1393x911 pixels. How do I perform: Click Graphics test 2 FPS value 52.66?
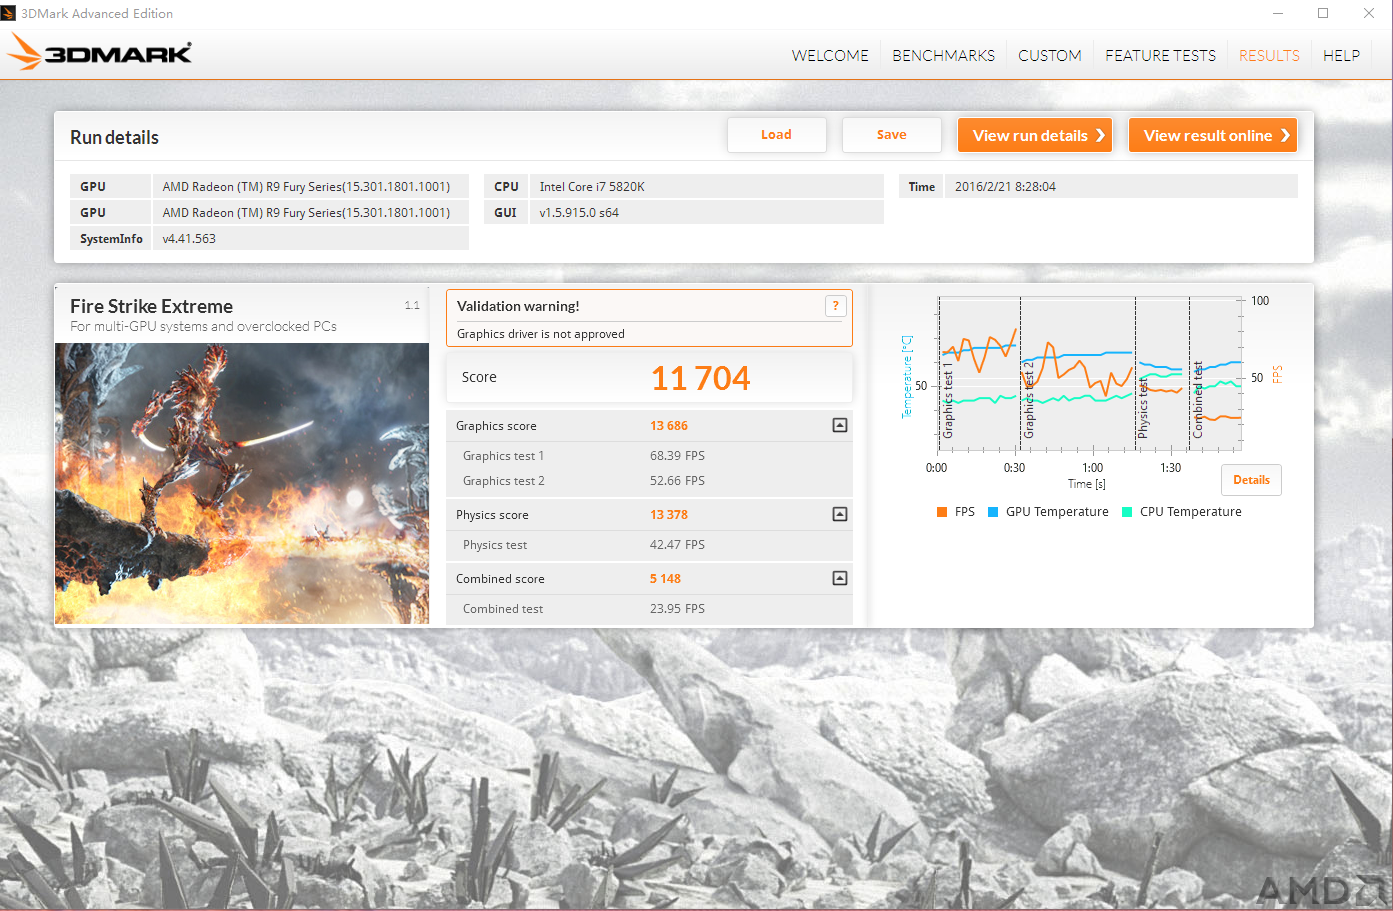pyautogui.click(x=677, y=481)
